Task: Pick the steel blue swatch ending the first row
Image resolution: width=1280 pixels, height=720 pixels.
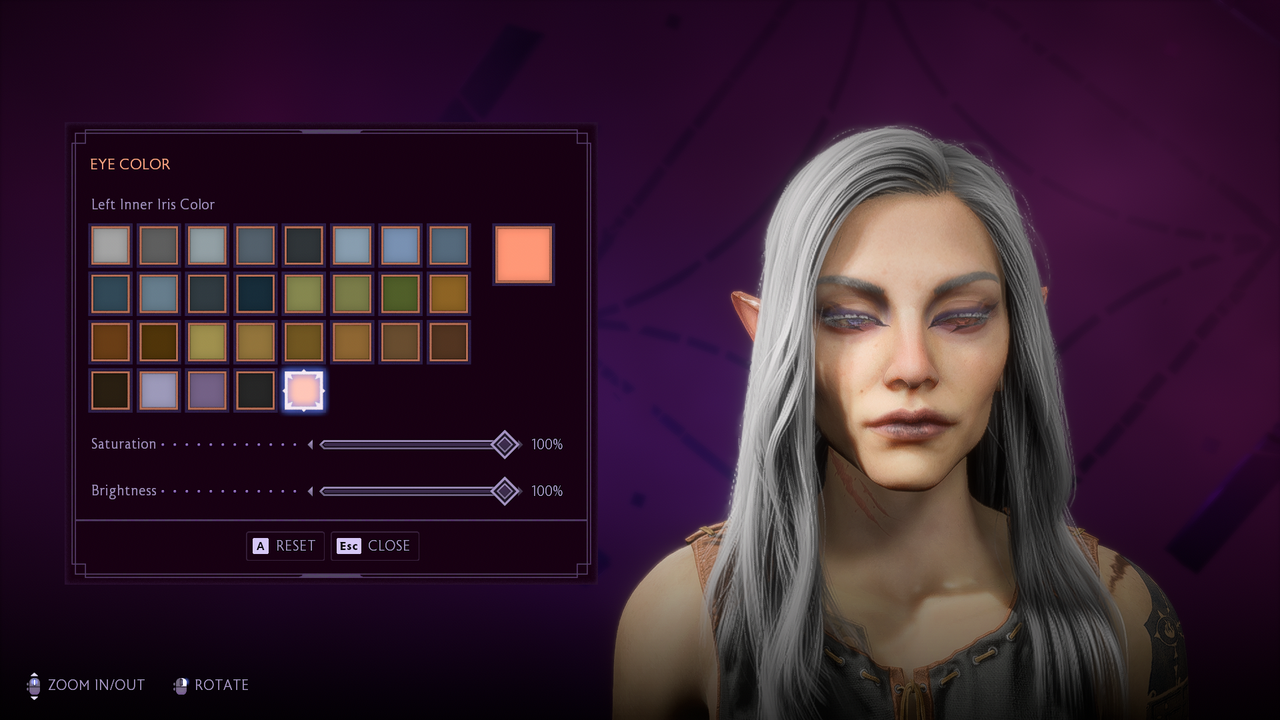Action: pyautogui.click(x=448, y=245)
